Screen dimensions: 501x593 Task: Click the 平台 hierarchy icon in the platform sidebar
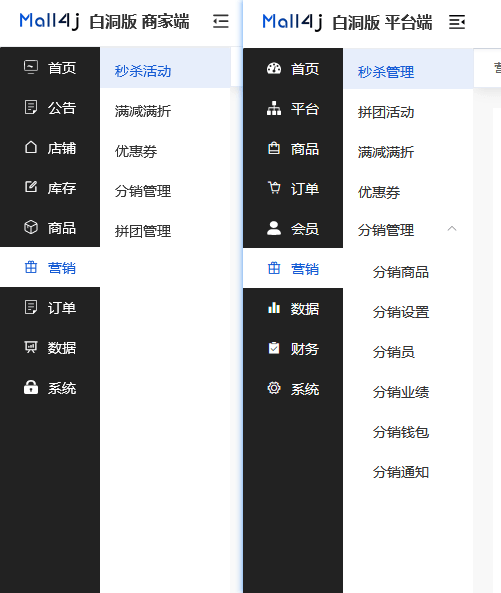274,109
